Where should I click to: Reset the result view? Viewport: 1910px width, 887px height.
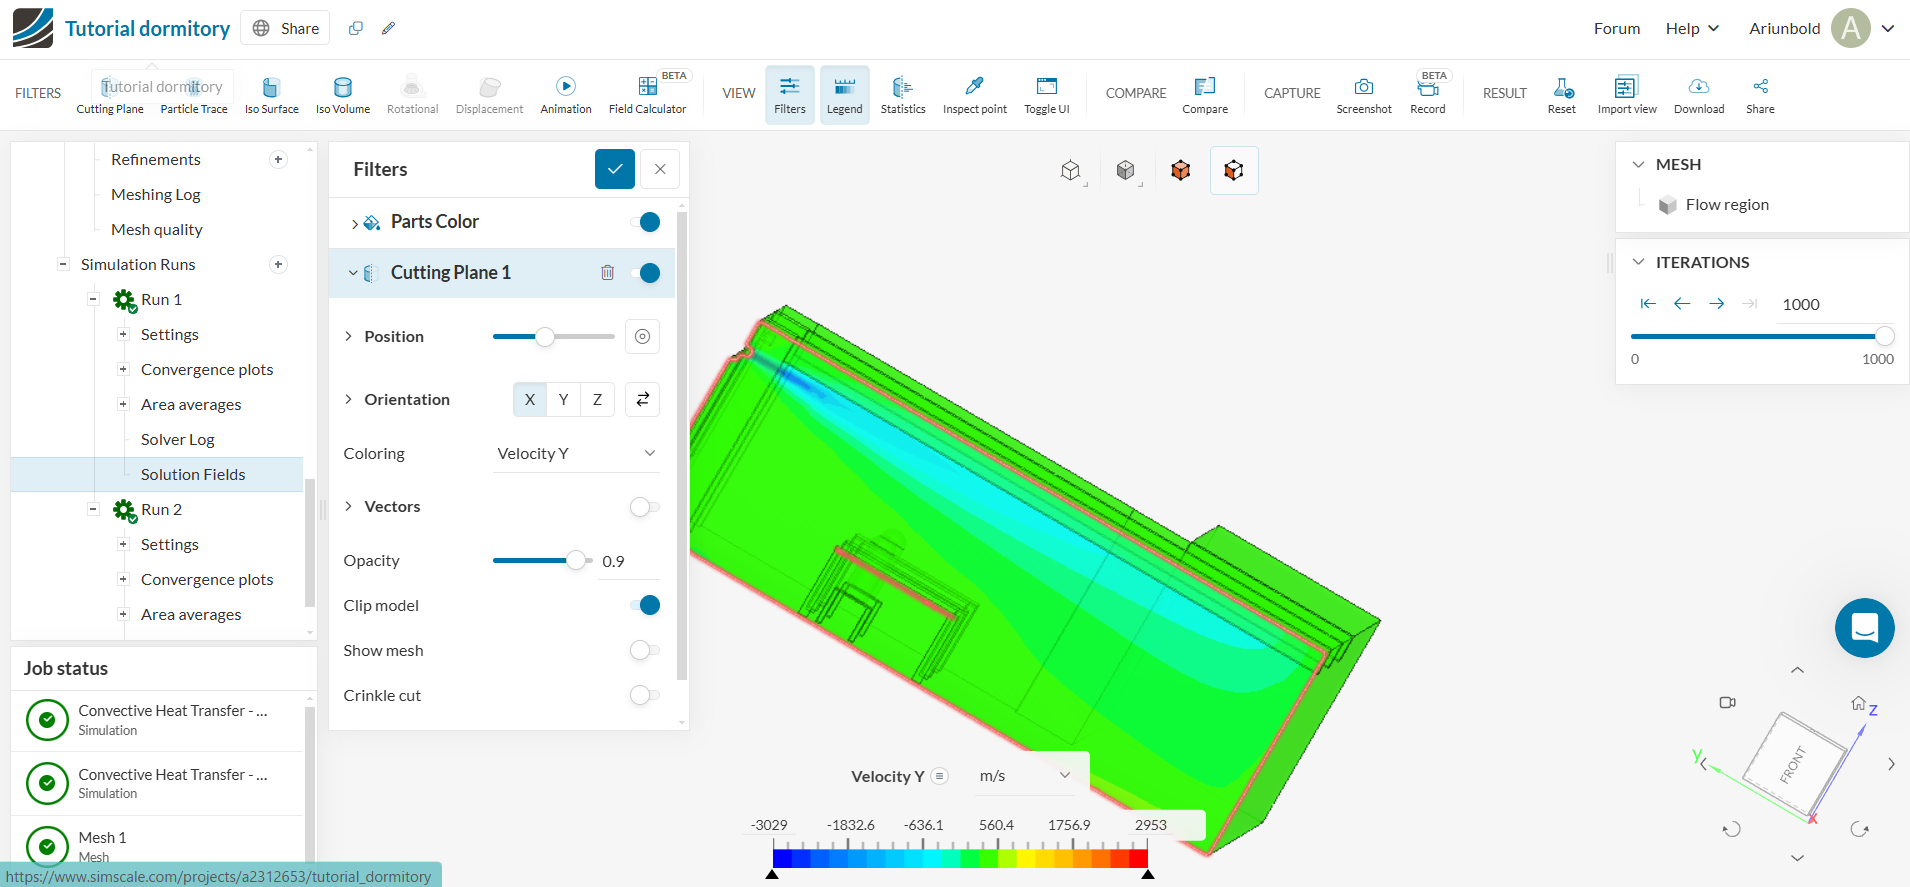coord(1562,95)
